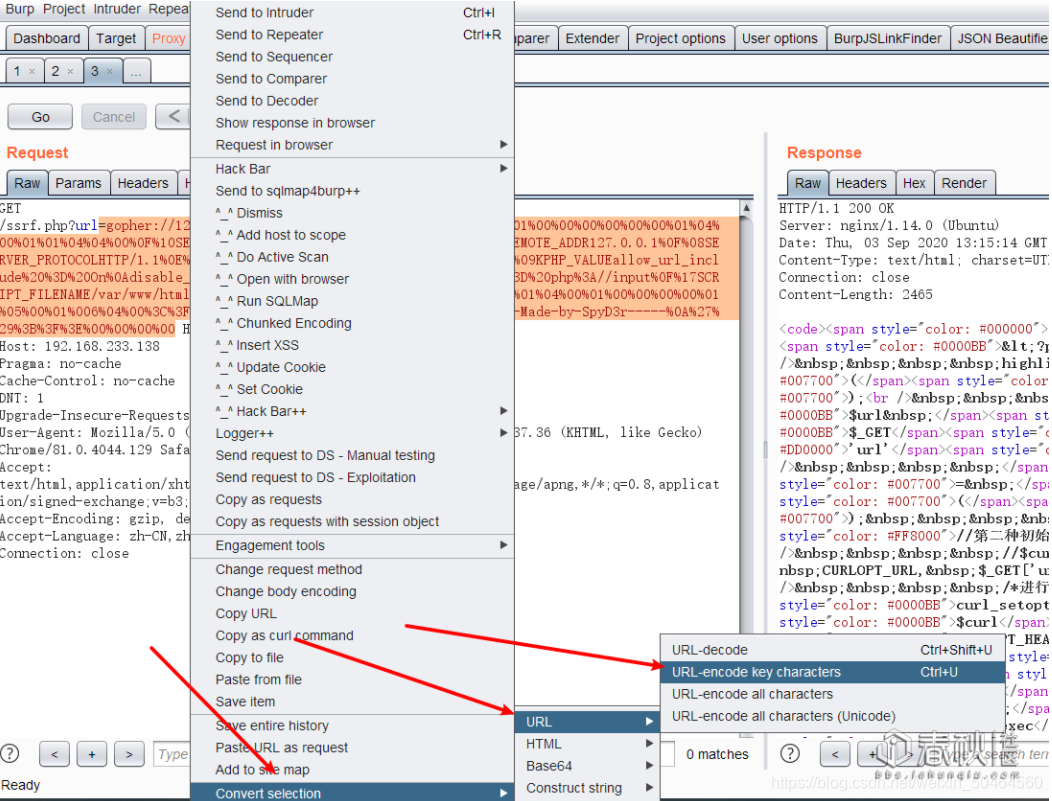This screenshot has height=801, width=1052.
Task: Open User options tab
Action: click(780, 38)
